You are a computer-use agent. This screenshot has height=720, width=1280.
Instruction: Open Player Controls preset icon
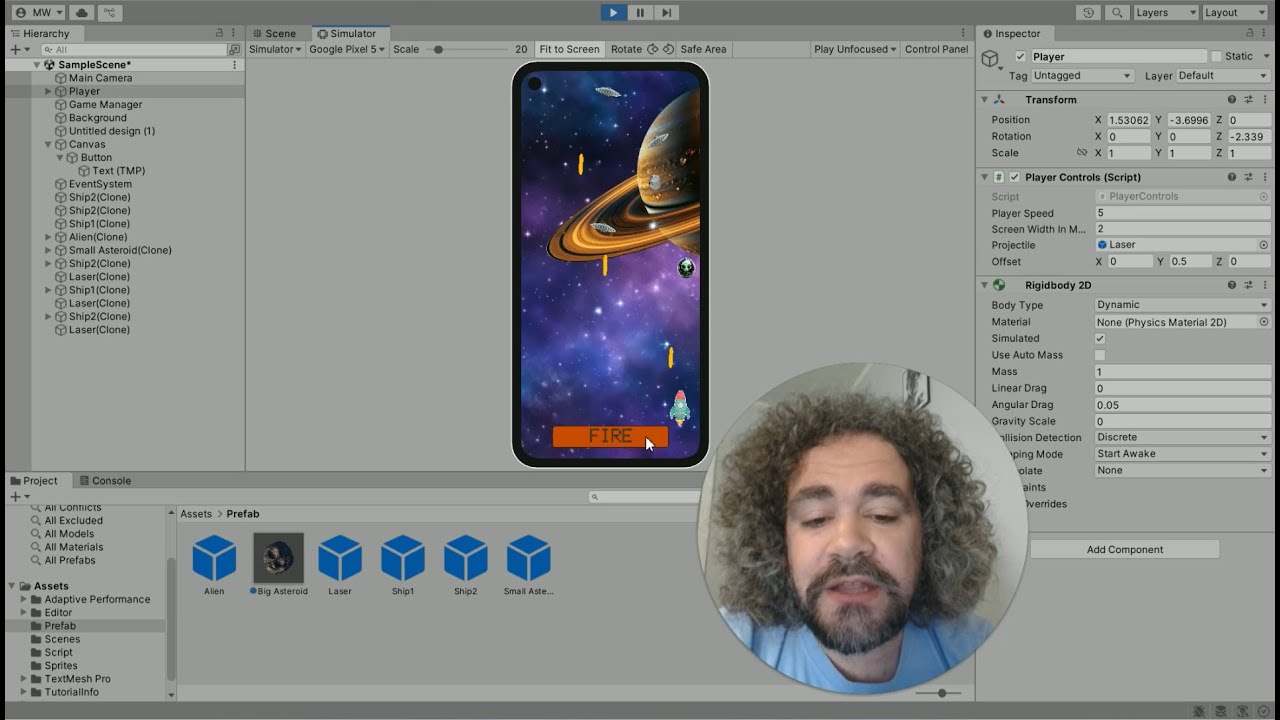click(1248, 177)
